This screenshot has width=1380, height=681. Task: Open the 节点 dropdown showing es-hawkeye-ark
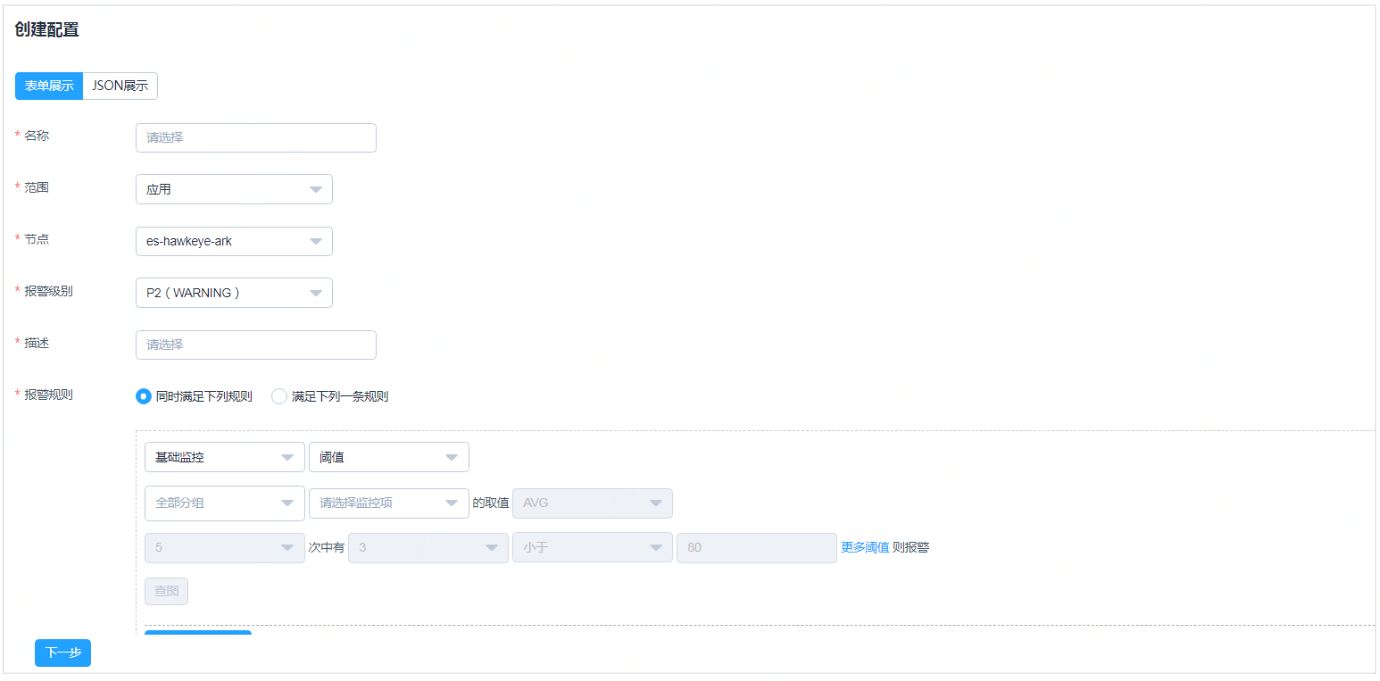[232, 241]
